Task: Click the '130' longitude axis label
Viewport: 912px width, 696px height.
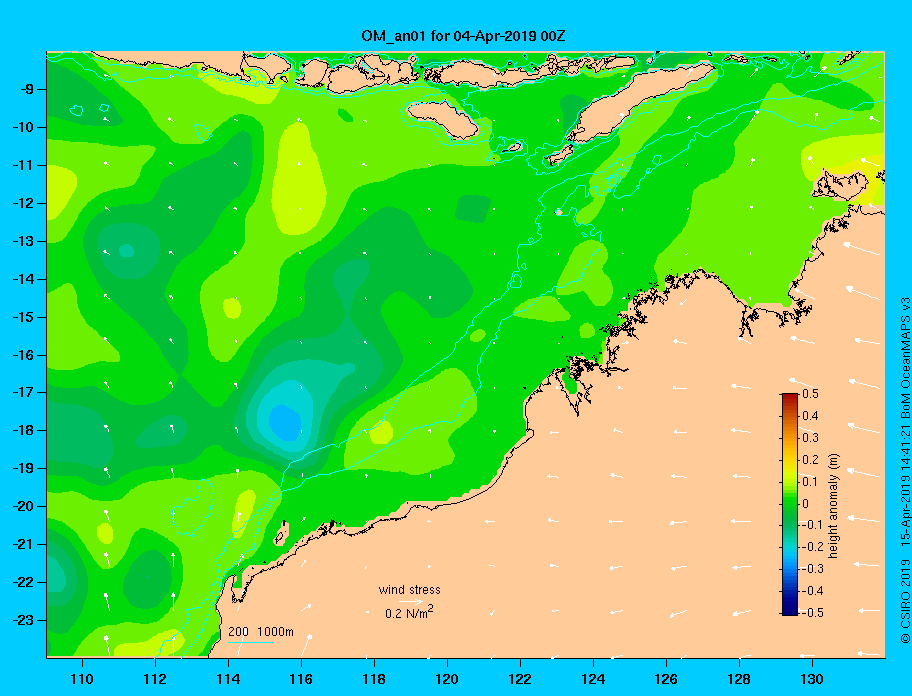Action: [812, 679]
